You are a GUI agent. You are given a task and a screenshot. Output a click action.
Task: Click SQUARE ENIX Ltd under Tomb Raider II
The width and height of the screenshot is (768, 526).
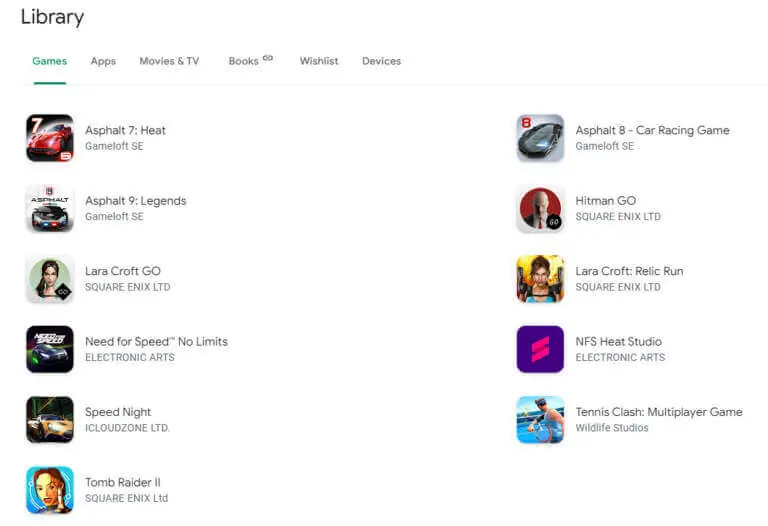[126, 498]
